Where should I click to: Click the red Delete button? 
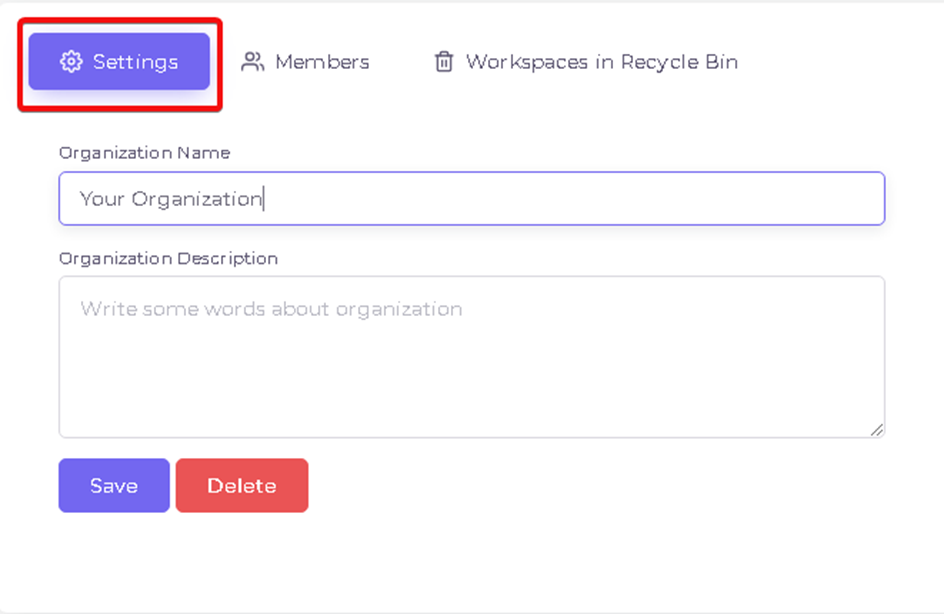click(242, 485)
